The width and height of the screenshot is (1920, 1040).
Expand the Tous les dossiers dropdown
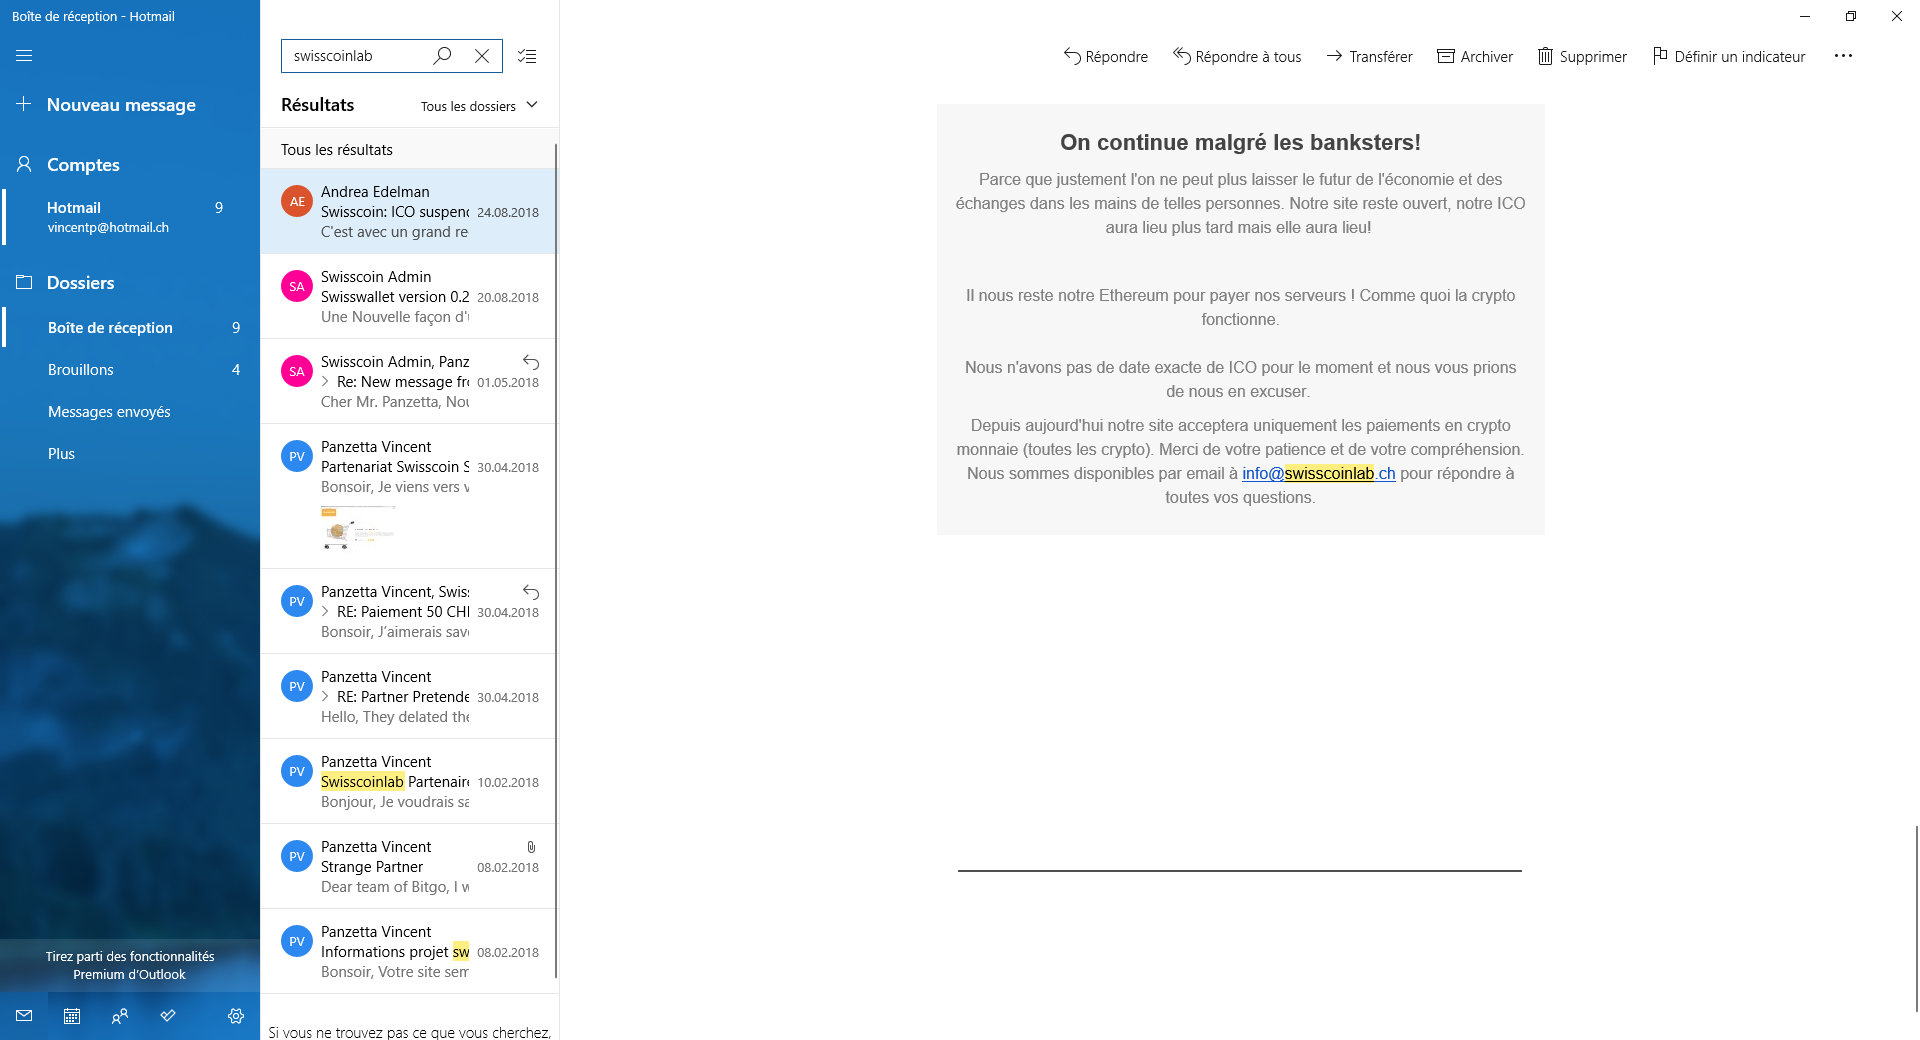(479, 106)
